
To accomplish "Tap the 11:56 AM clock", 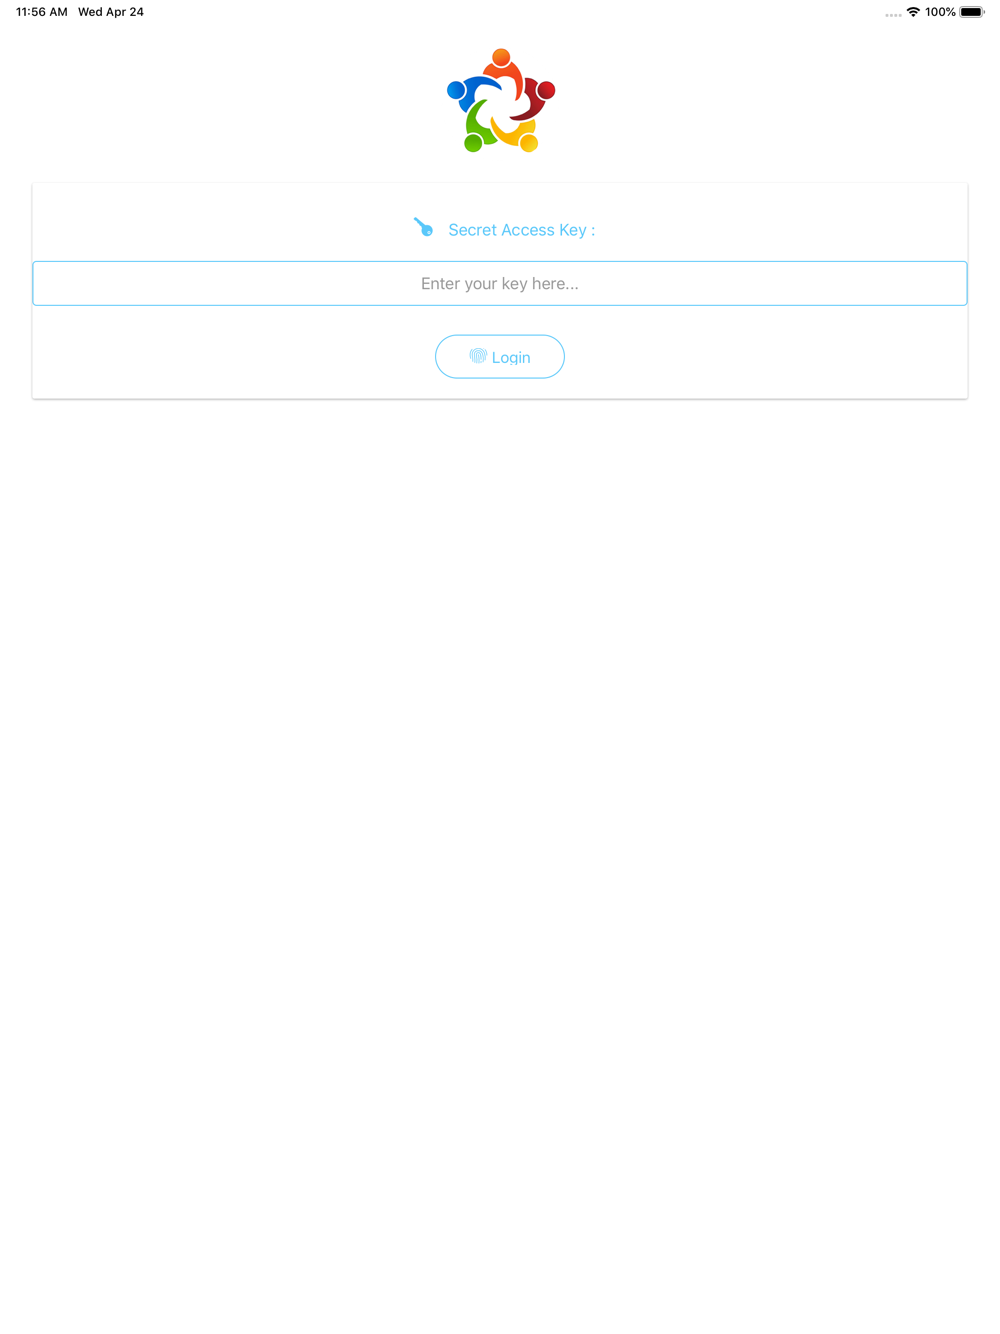I will (x=42, y=12).
